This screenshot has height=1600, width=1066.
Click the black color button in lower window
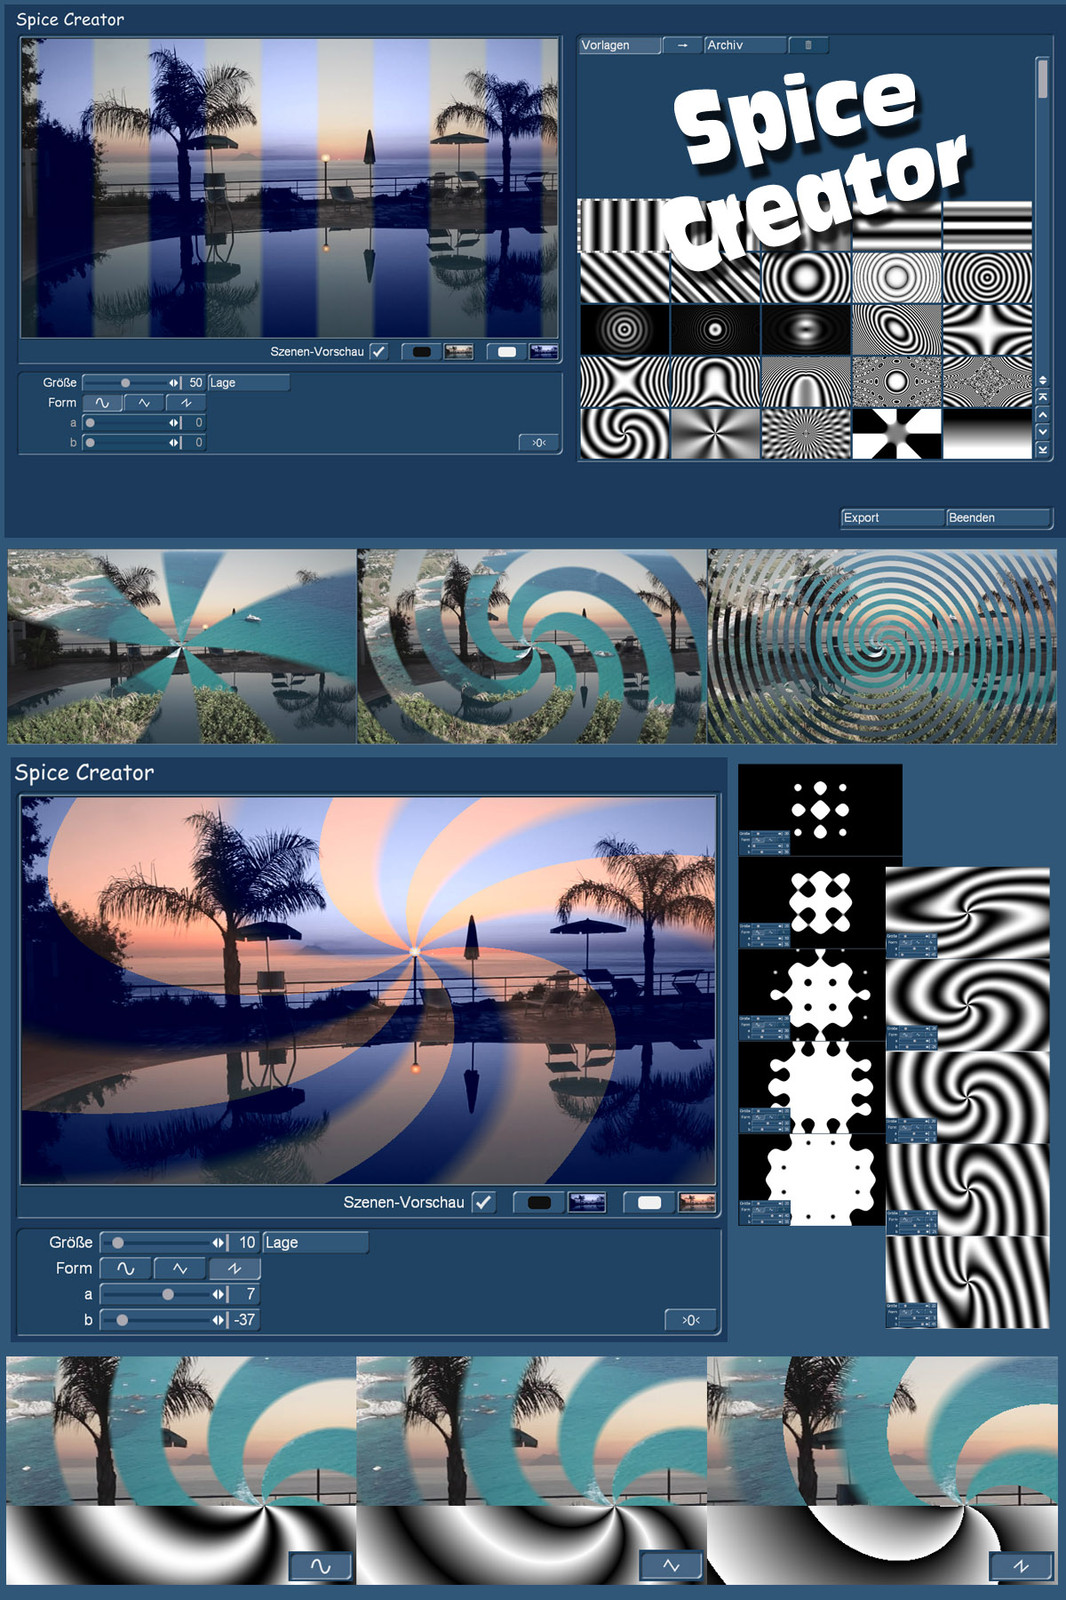(539, 1202)
